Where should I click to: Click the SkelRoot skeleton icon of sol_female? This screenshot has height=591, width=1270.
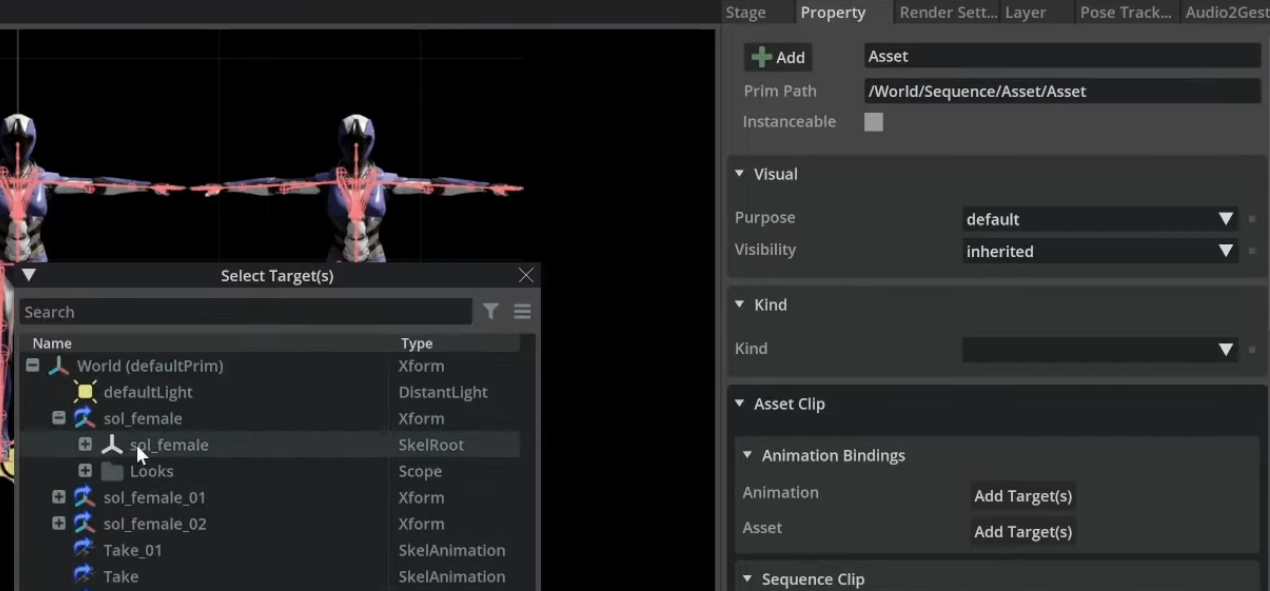coord(112,445)
